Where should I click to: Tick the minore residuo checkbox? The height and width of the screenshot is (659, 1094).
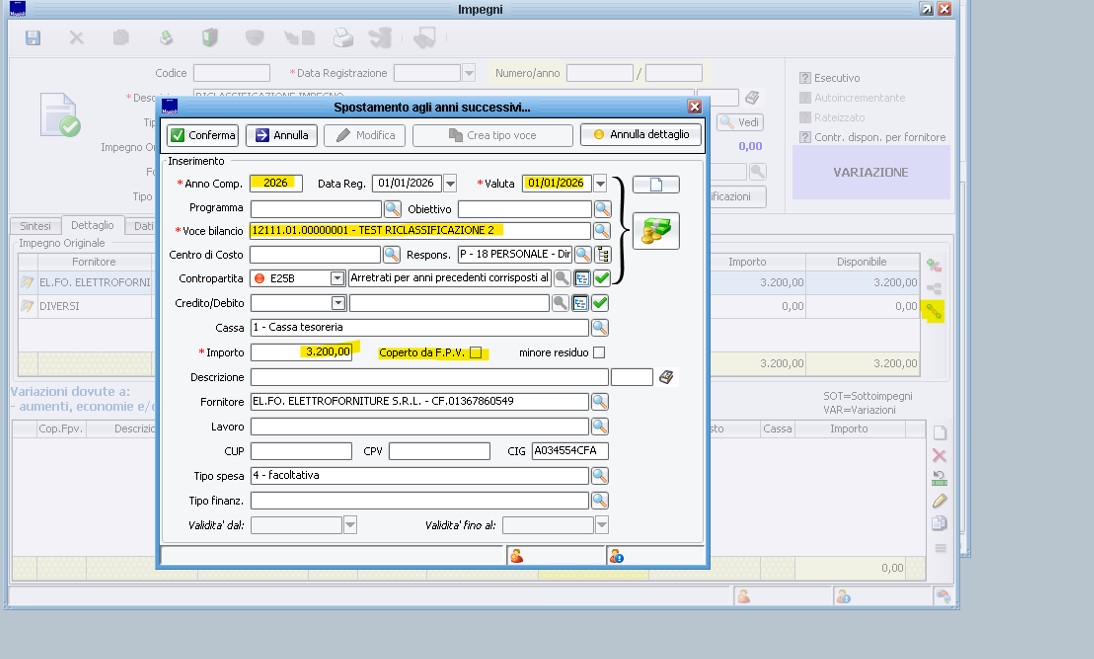pos(599,353)
